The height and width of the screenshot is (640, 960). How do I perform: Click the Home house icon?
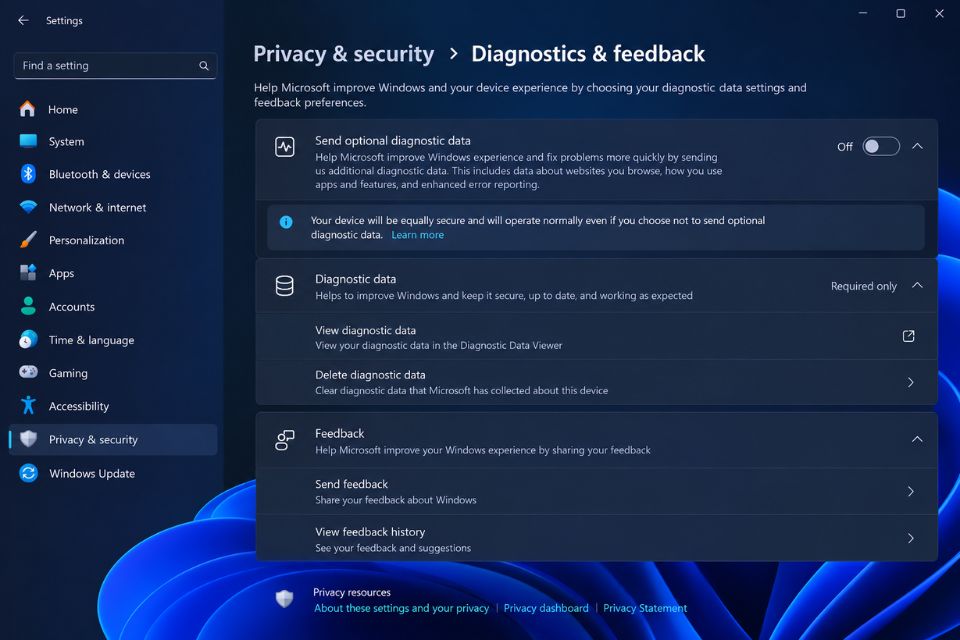tap(28, 109)
